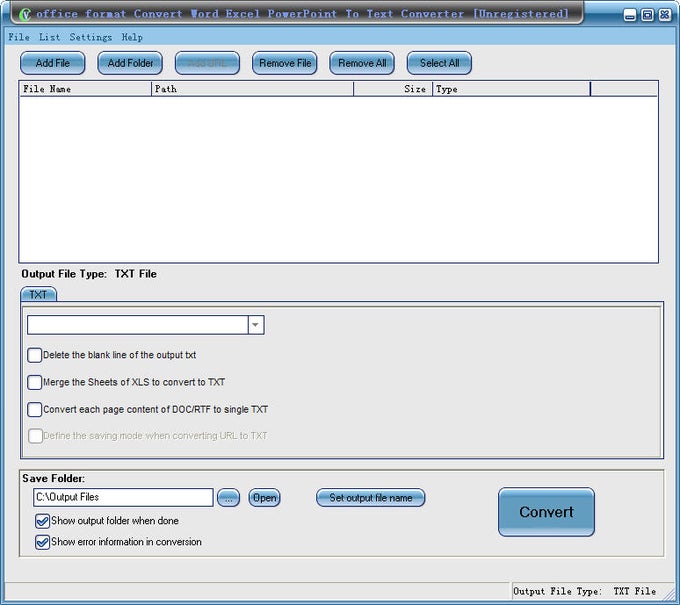Screen dimensions: 680x605
Task: Uncheck Show error information in conversion
Action: point(42,542)
